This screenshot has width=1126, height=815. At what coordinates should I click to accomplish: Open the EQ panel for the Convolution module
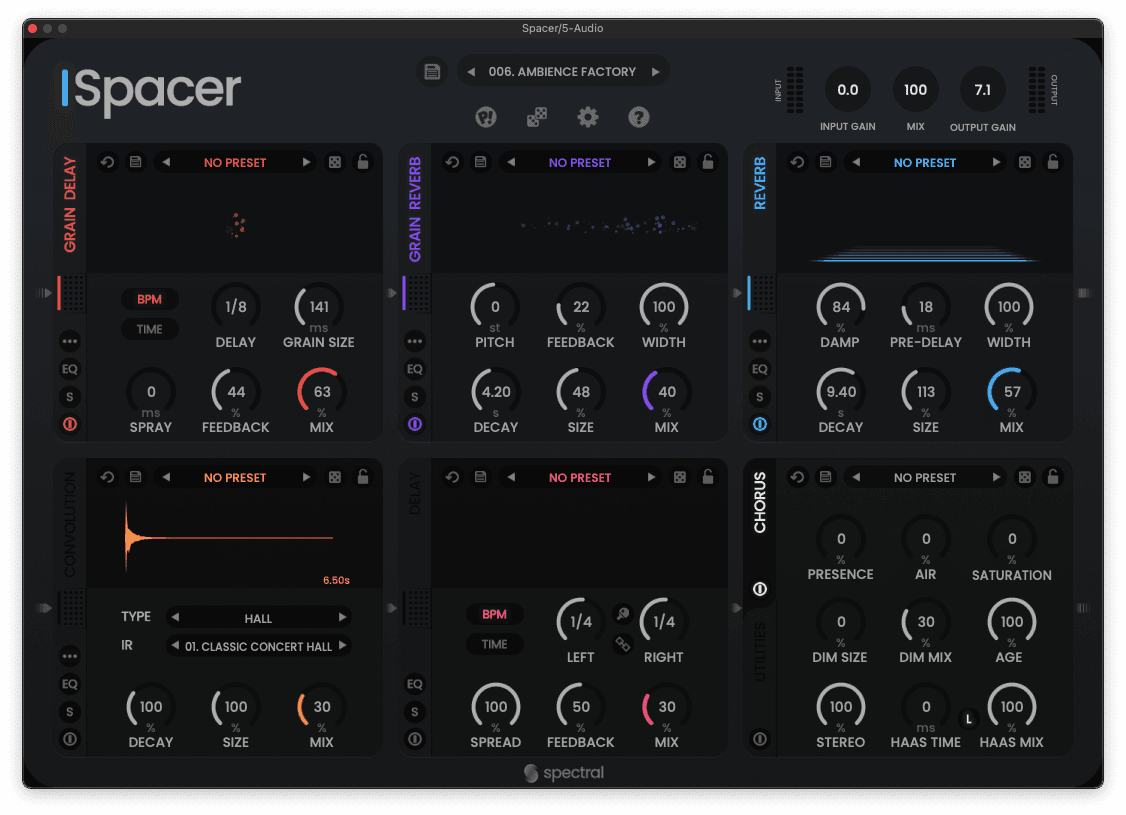coord(70,684)
